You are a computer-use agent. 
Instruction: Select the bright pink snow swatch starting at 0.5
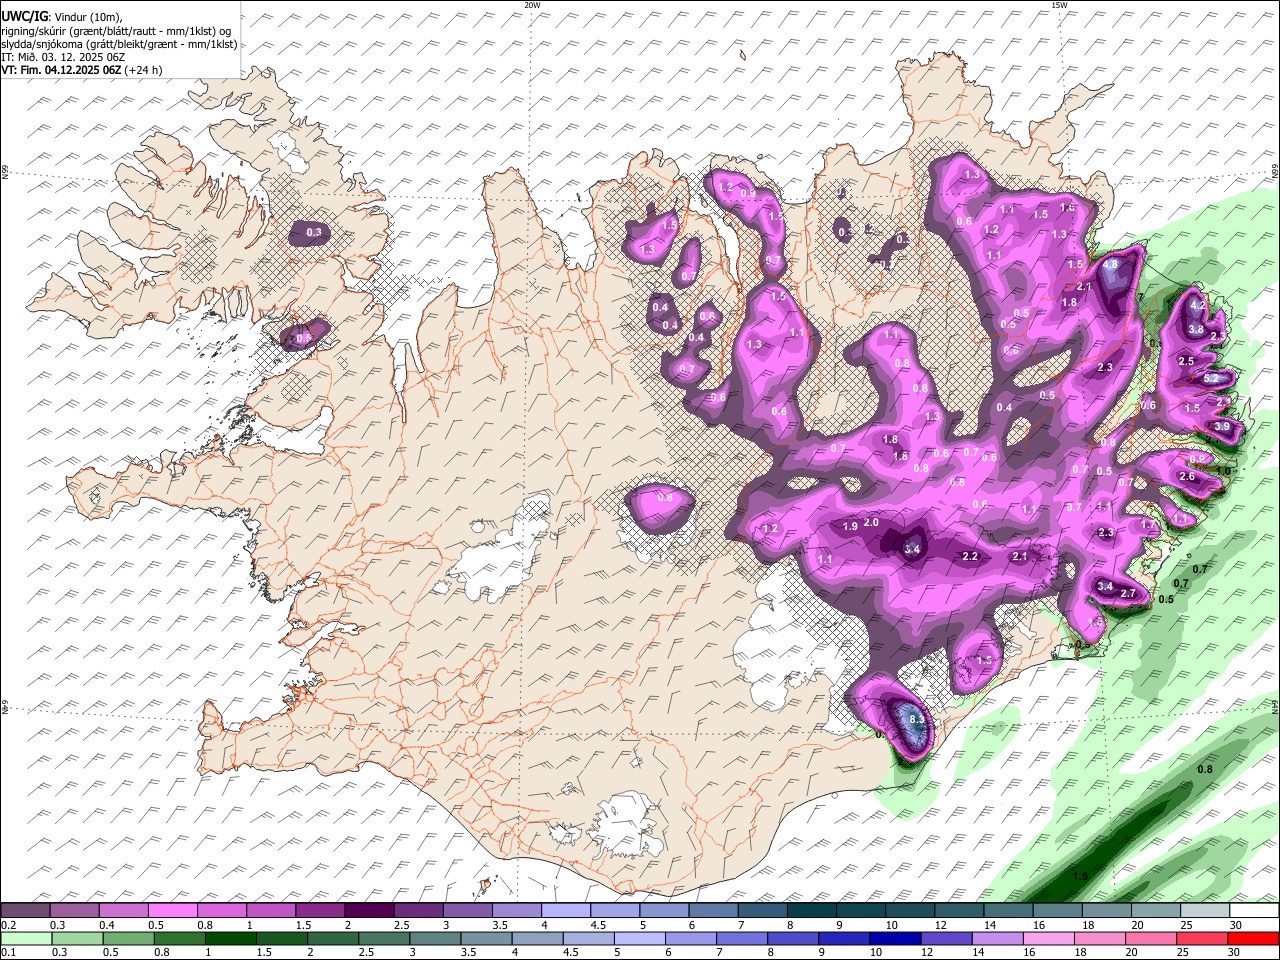coord(172,910)
